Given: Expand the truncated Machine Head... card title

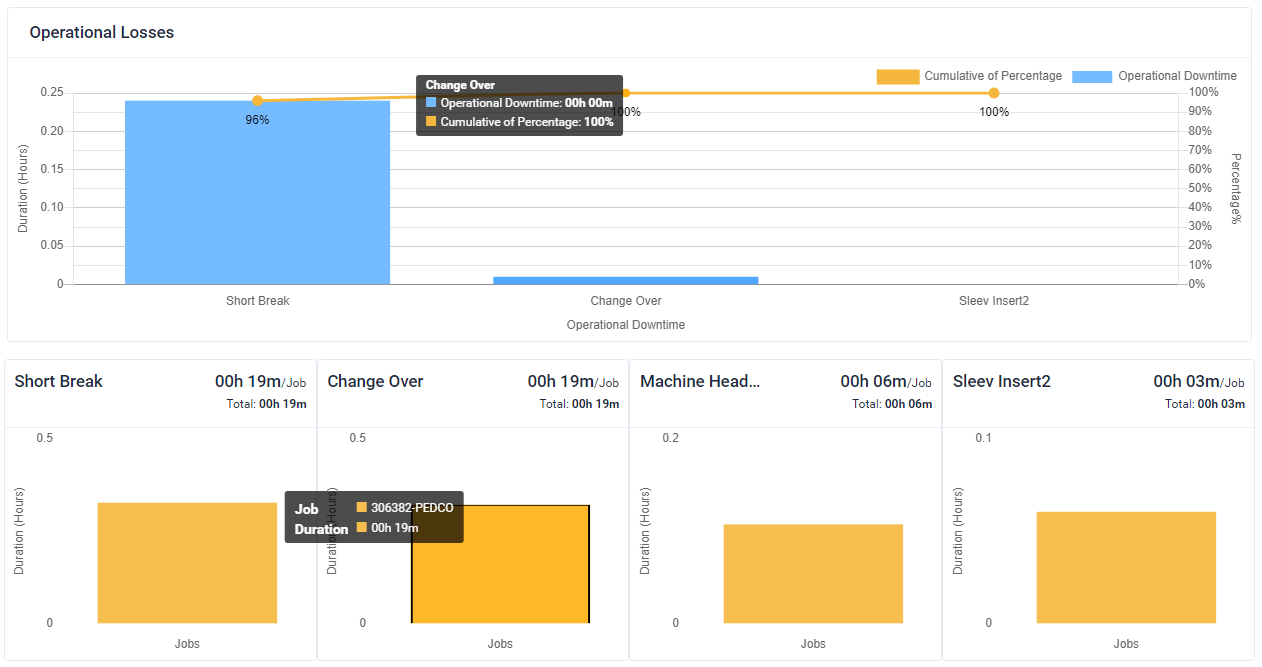Looking at the screenshot, I should [x=700, y=382].
